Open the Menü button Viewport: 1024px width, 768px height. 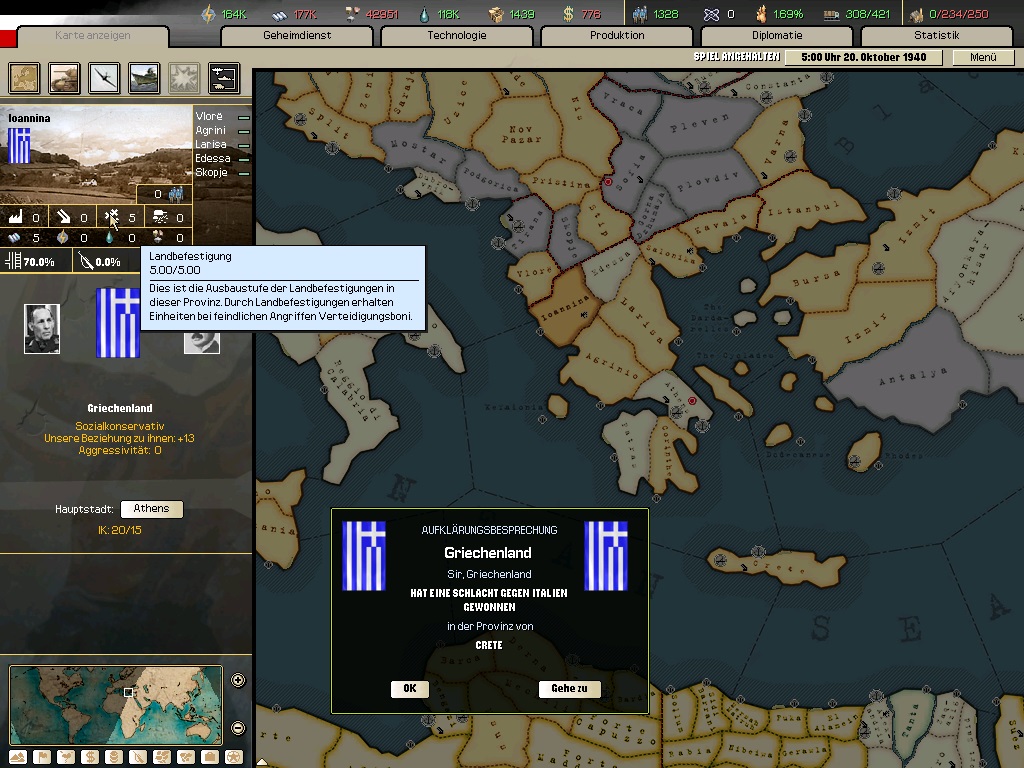click(983, 58)
